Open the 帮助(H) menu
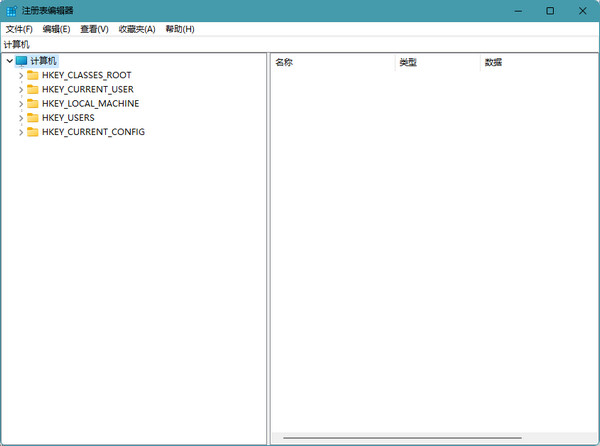 click(x=179, y=29)
